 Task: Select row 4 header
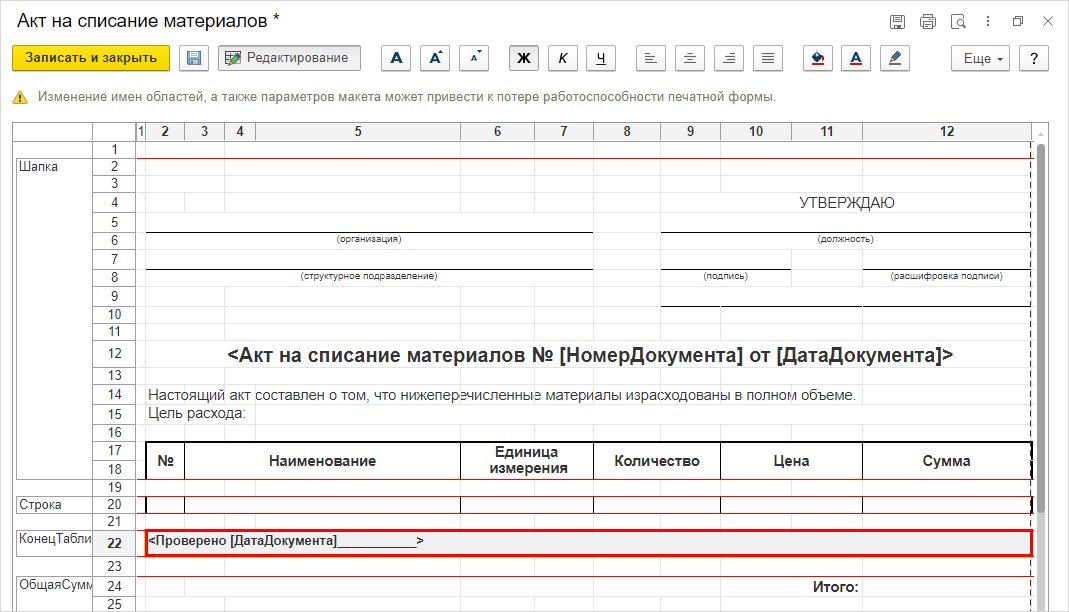coord(114,202)
